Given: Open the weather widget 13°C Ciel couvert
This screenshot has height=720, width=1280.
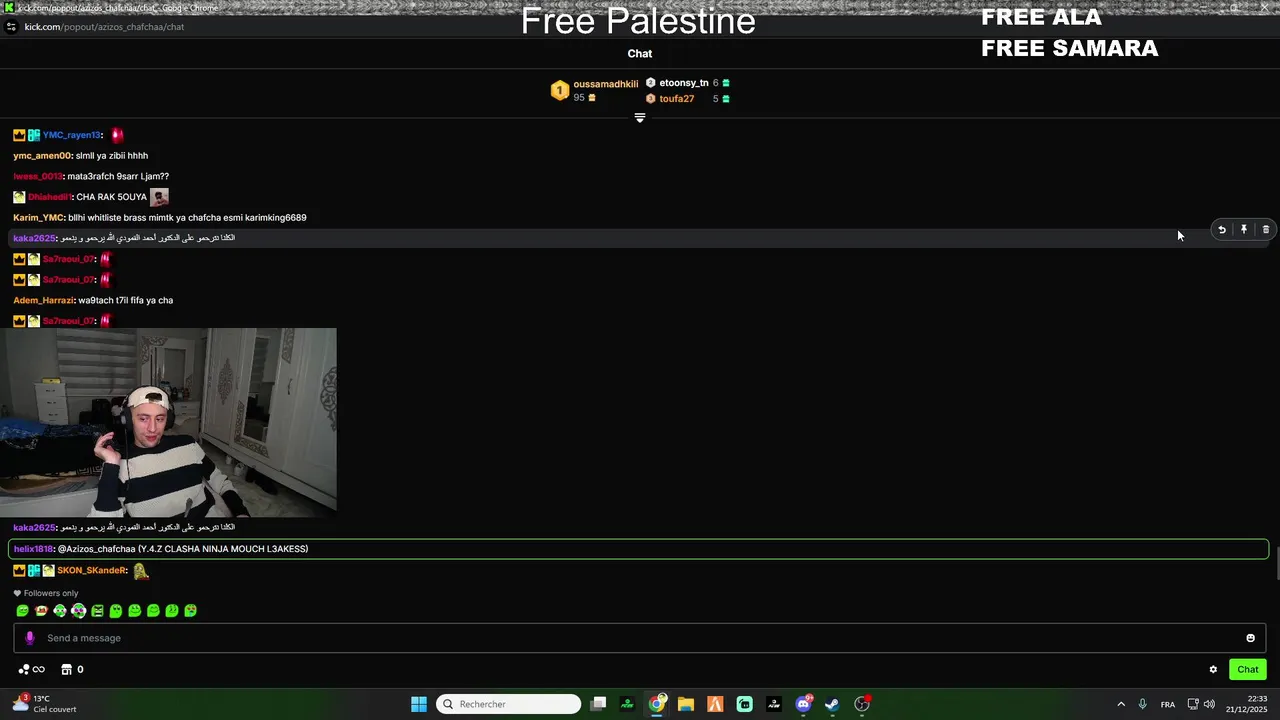Looking at the screenshot, I should [x=45, y=704].
